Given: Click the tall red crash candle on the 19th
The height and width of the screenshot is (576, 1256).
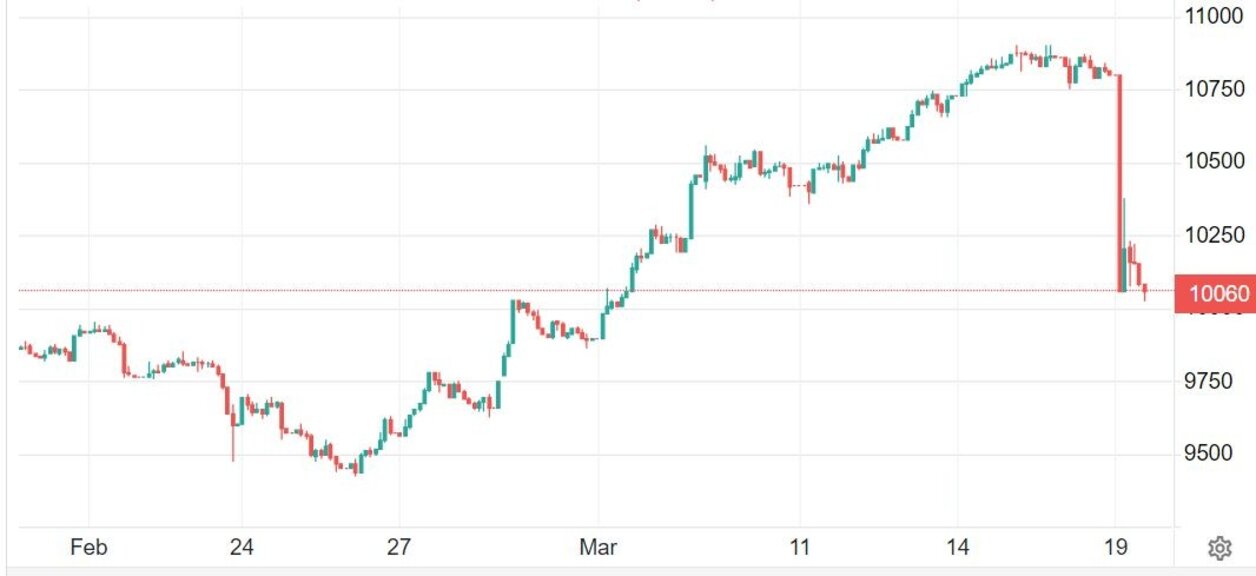Looking at the screenshot, I should 1119,180.
